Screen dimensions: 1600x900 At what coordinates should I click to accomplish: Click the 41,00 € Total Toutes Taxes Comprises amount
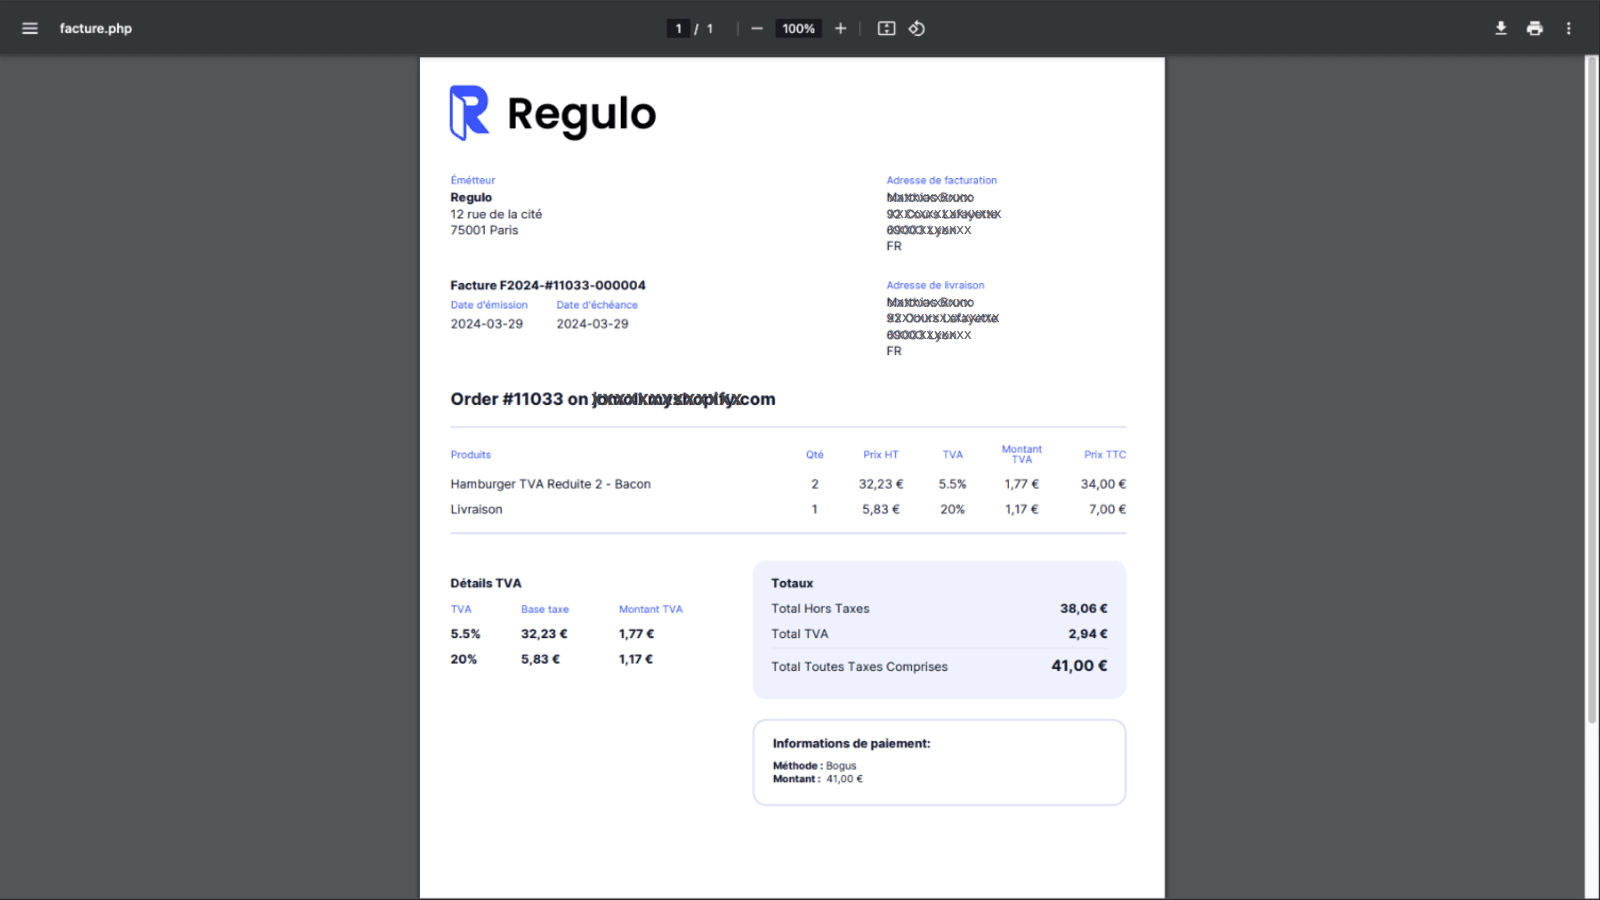click(1078, 666)
